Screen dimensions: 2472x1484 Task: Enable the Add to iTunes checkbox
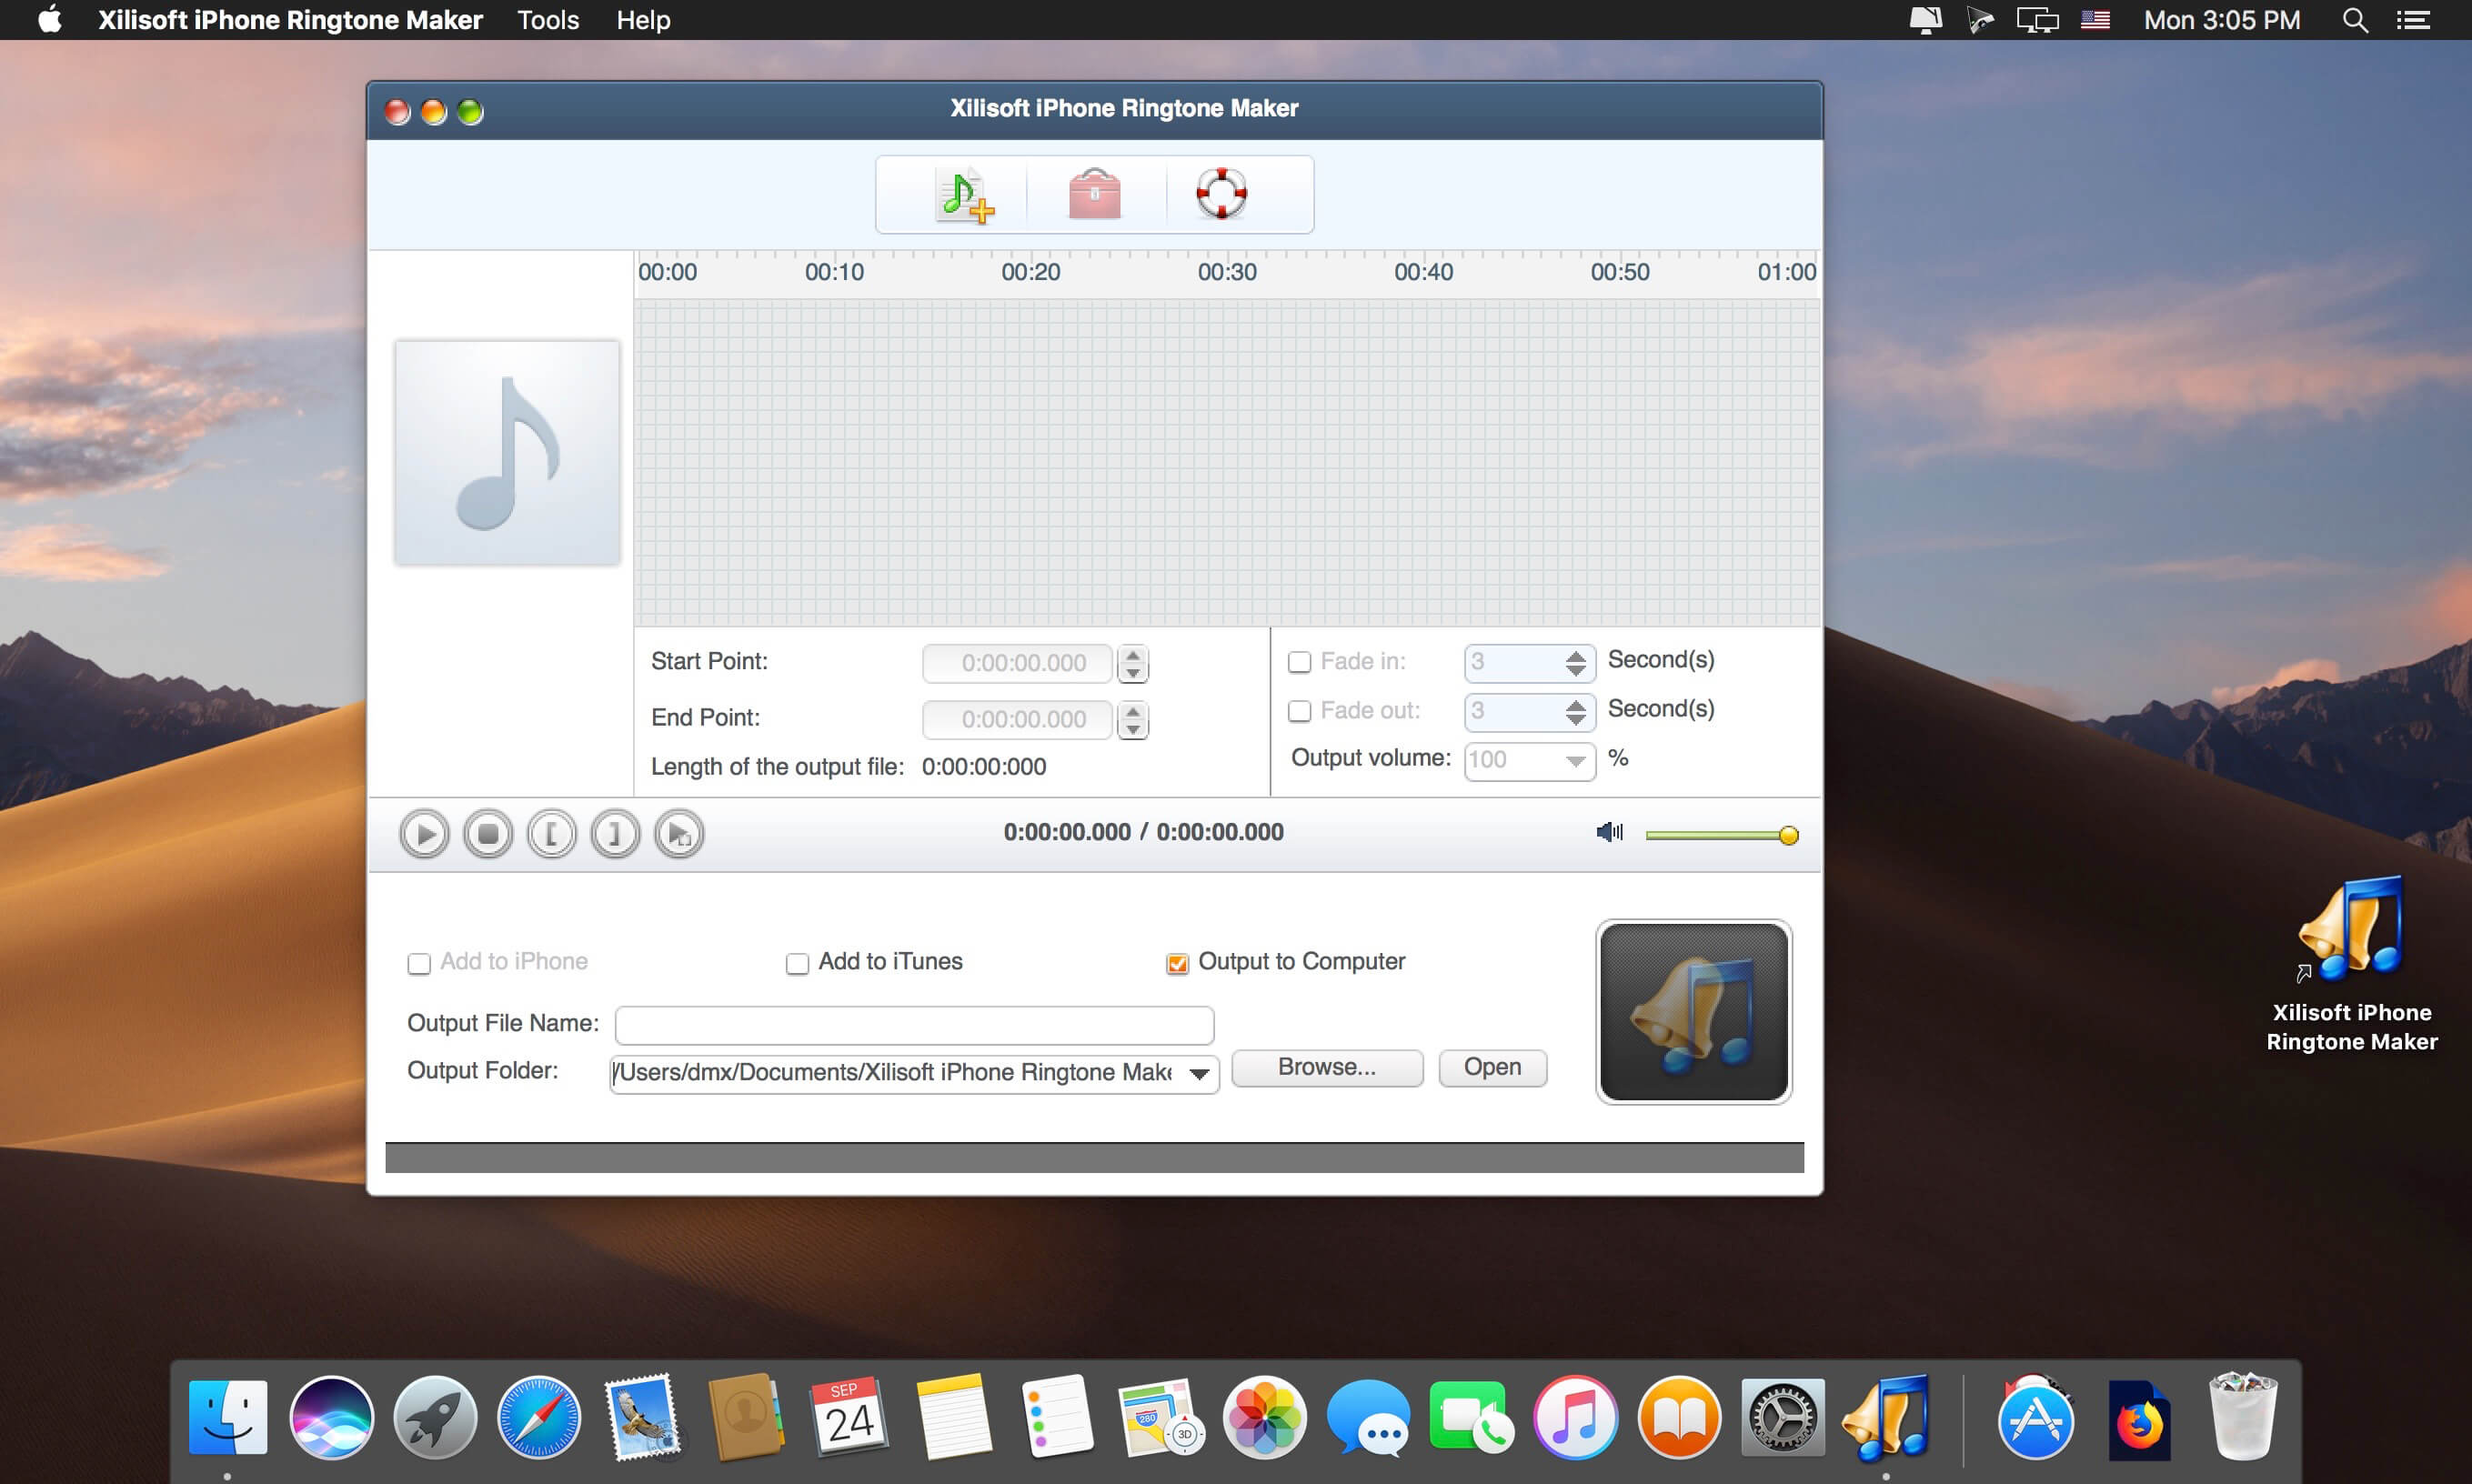tap(797, 963)
